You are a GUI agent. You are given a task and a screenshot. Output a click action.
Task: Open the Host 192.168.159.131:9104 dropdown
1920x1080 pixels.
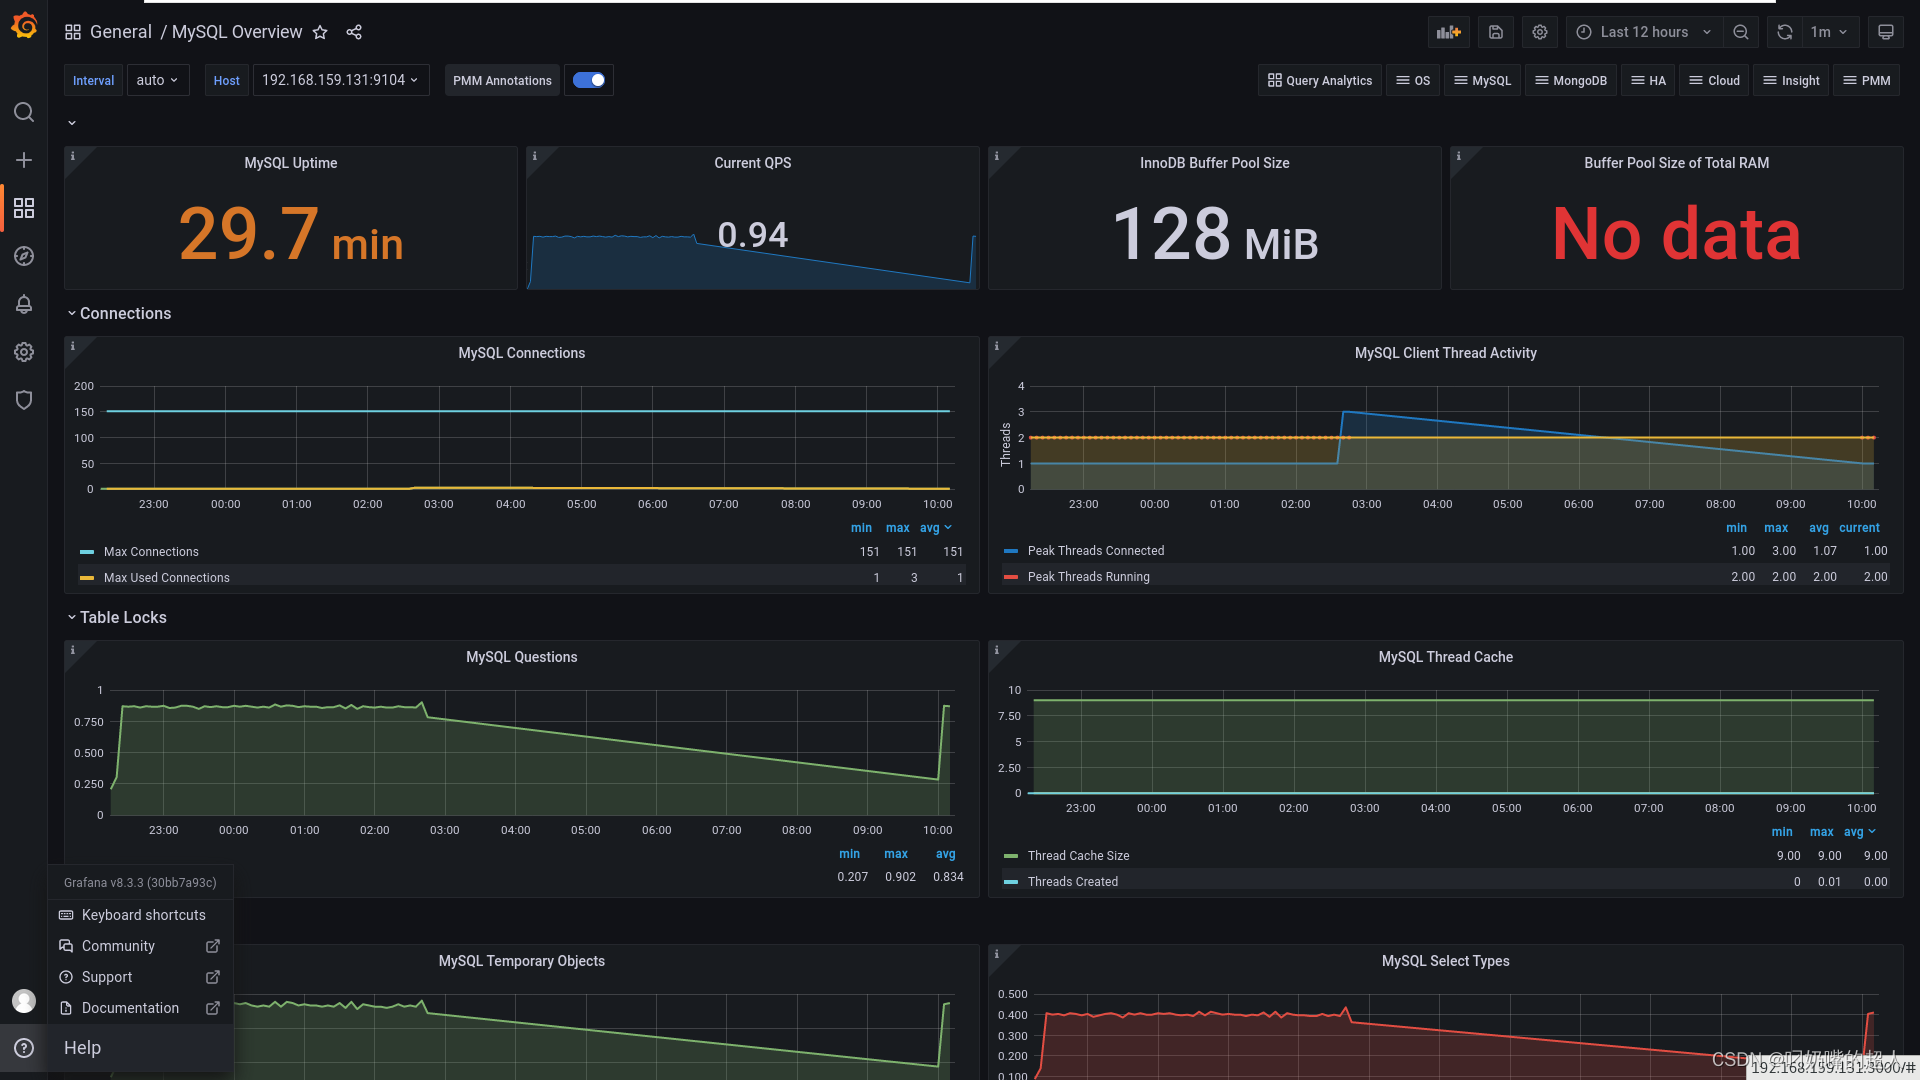point(341,80)
